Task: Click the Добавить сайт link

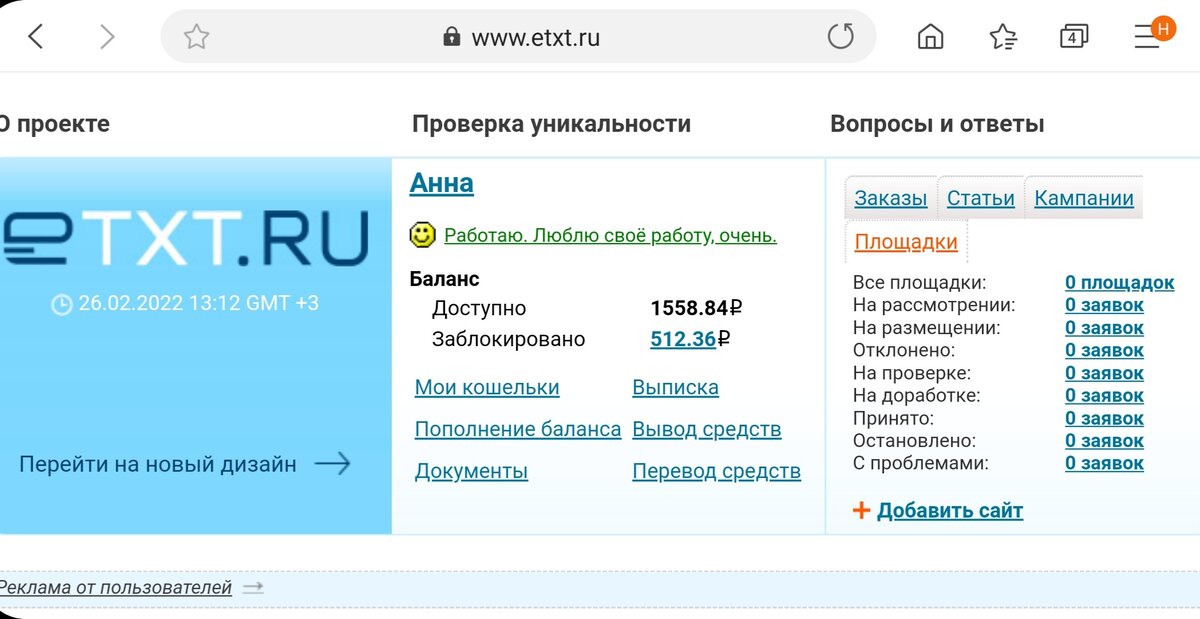Action: tap(950, 511)
